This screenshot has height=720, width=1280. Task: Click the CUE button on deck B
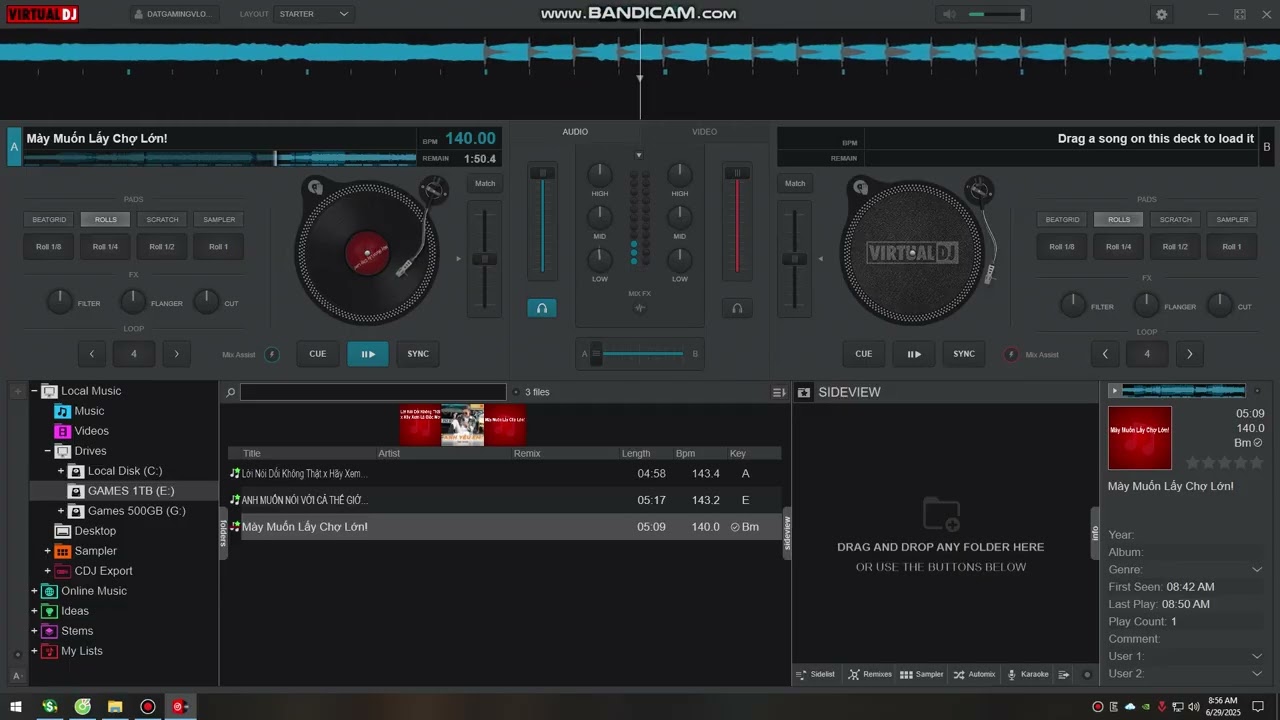click(x=864, y=354)
